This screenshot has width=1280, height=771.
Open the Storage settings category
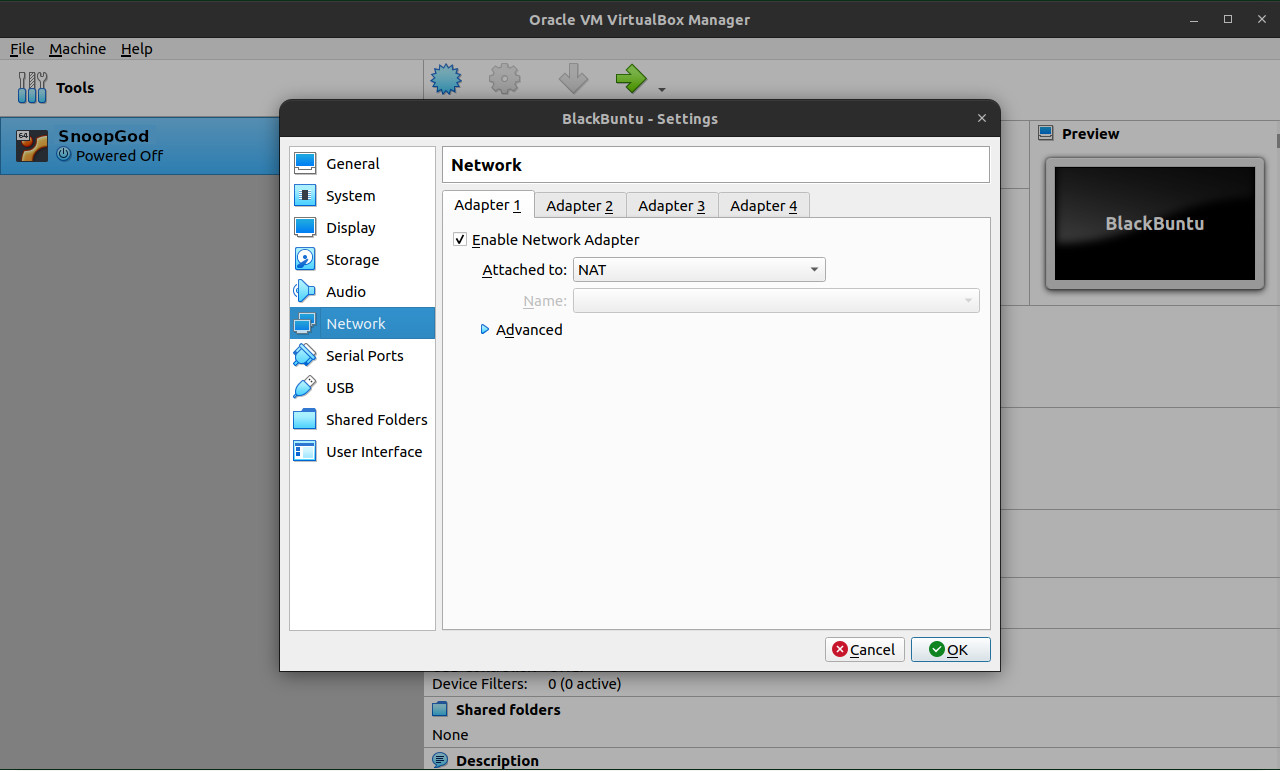click(x=362, y=260)
